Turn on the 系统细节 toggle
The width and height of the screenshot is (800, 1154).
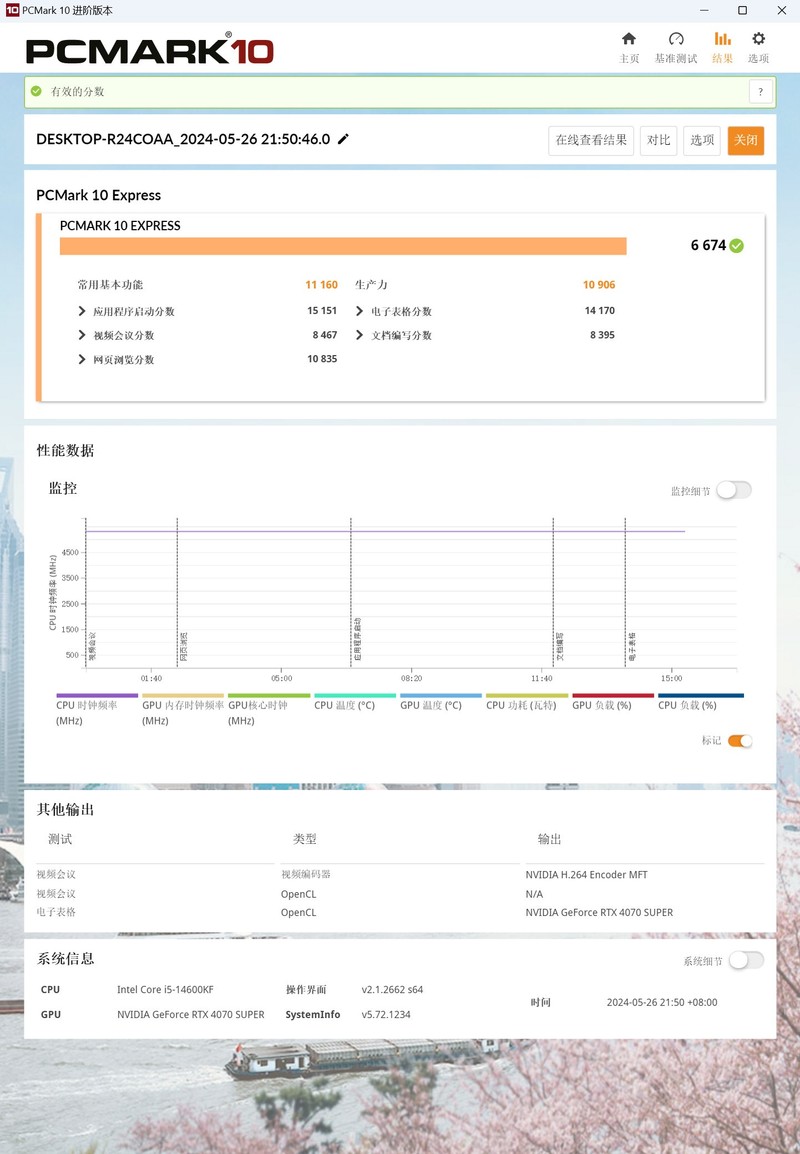point(745,959)
